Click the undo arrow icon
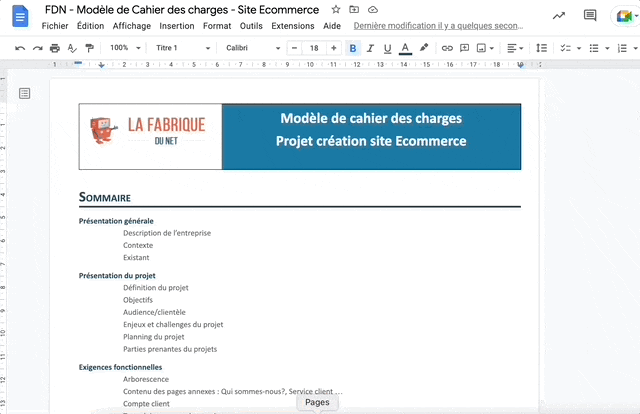 tap(22, 48)
